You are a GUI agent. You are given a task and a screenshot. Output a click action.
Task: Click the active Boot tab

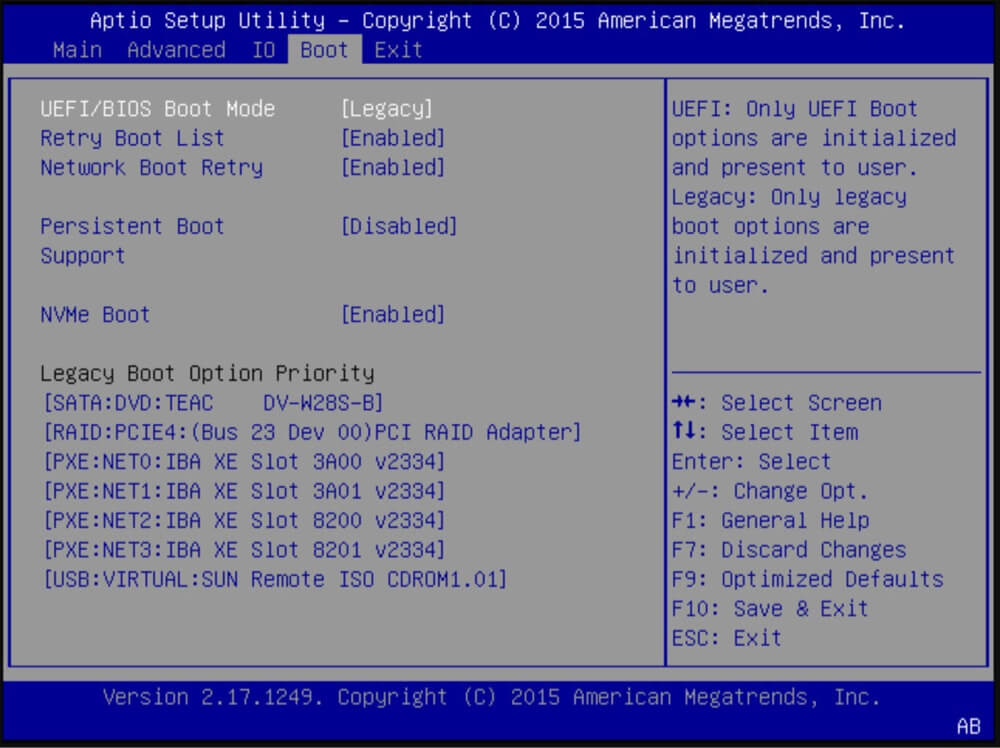click(x=323, y=50)
